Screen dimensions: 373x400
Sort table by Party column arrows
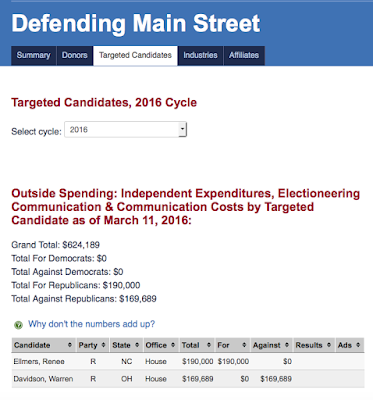click(x=103, y=345)
